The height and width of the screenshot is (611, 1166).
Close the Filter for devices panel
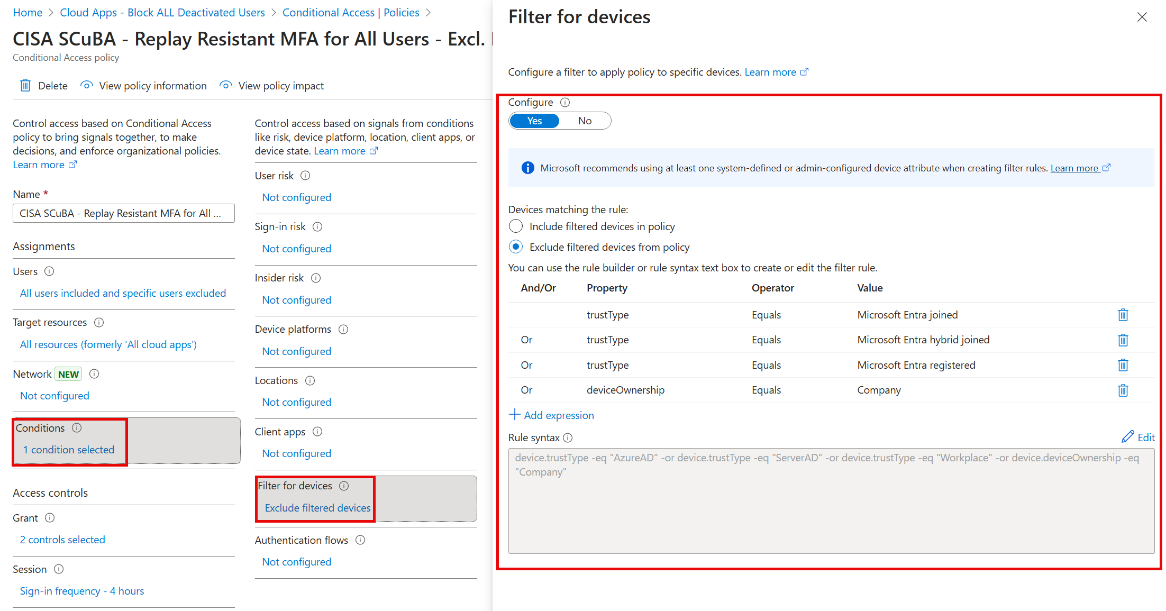pyautogui.click(x=1142, y=18)
